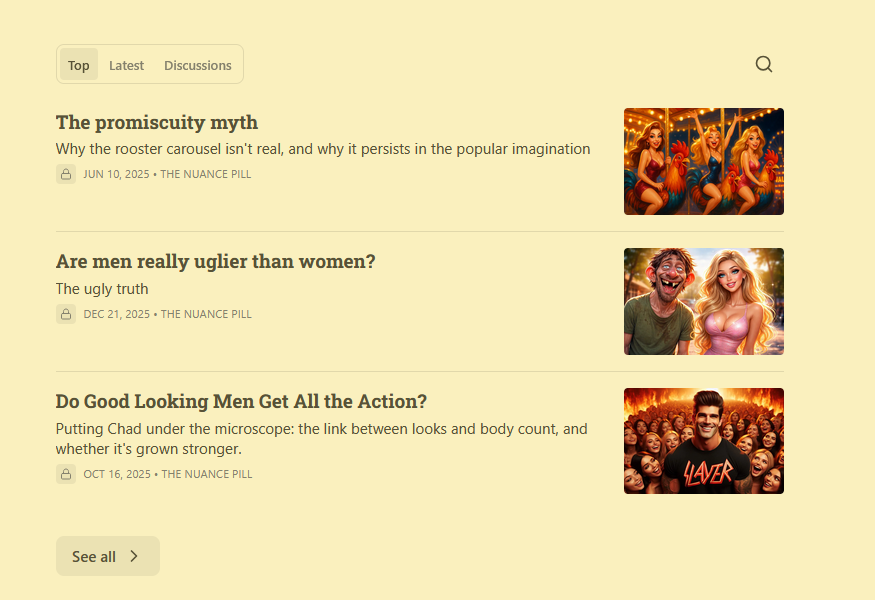This screenshot has height=600, width=875.
Task: Click lock icon beside Dec 21, 2025
Action: point(66,314)
